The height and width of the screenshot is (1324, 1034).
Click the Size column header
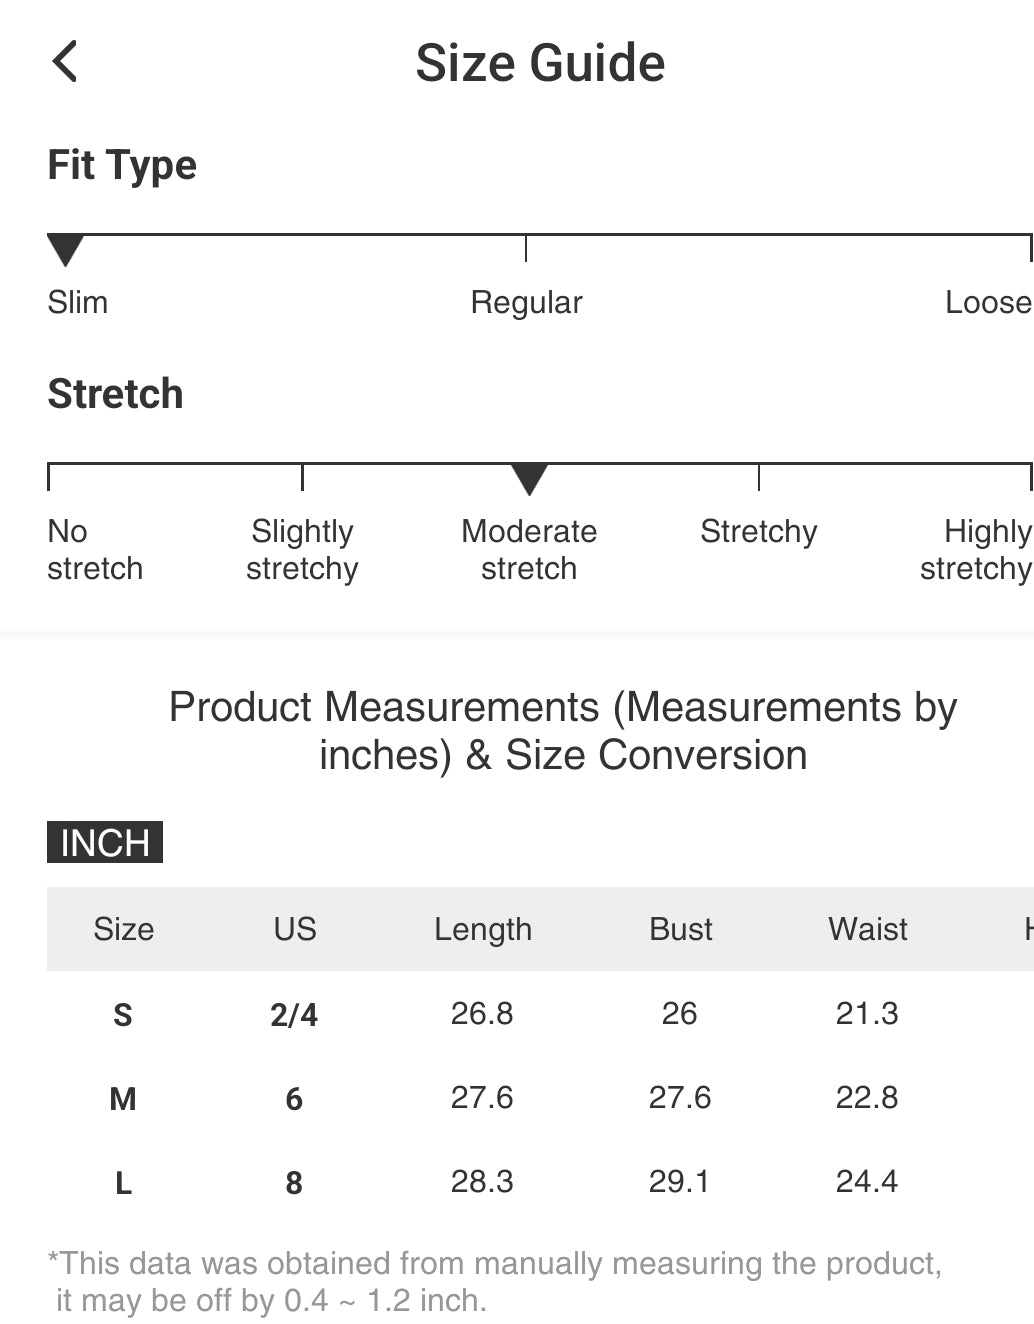pyautogui.click(x=124, y=929)
